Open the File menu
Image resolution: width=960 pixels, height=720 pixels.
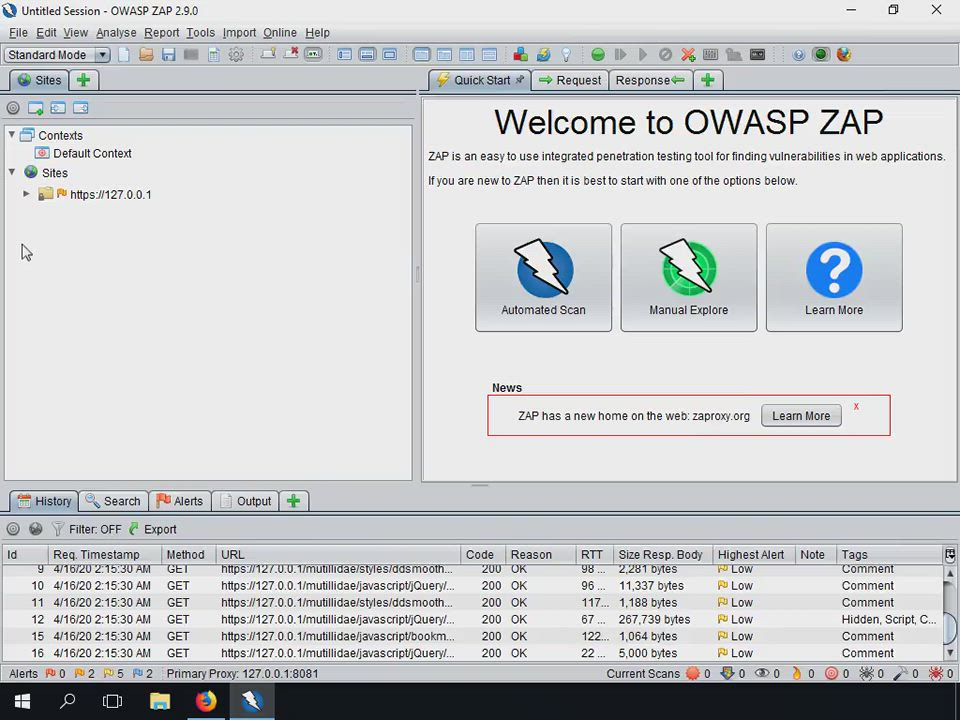tap(18, 33)
